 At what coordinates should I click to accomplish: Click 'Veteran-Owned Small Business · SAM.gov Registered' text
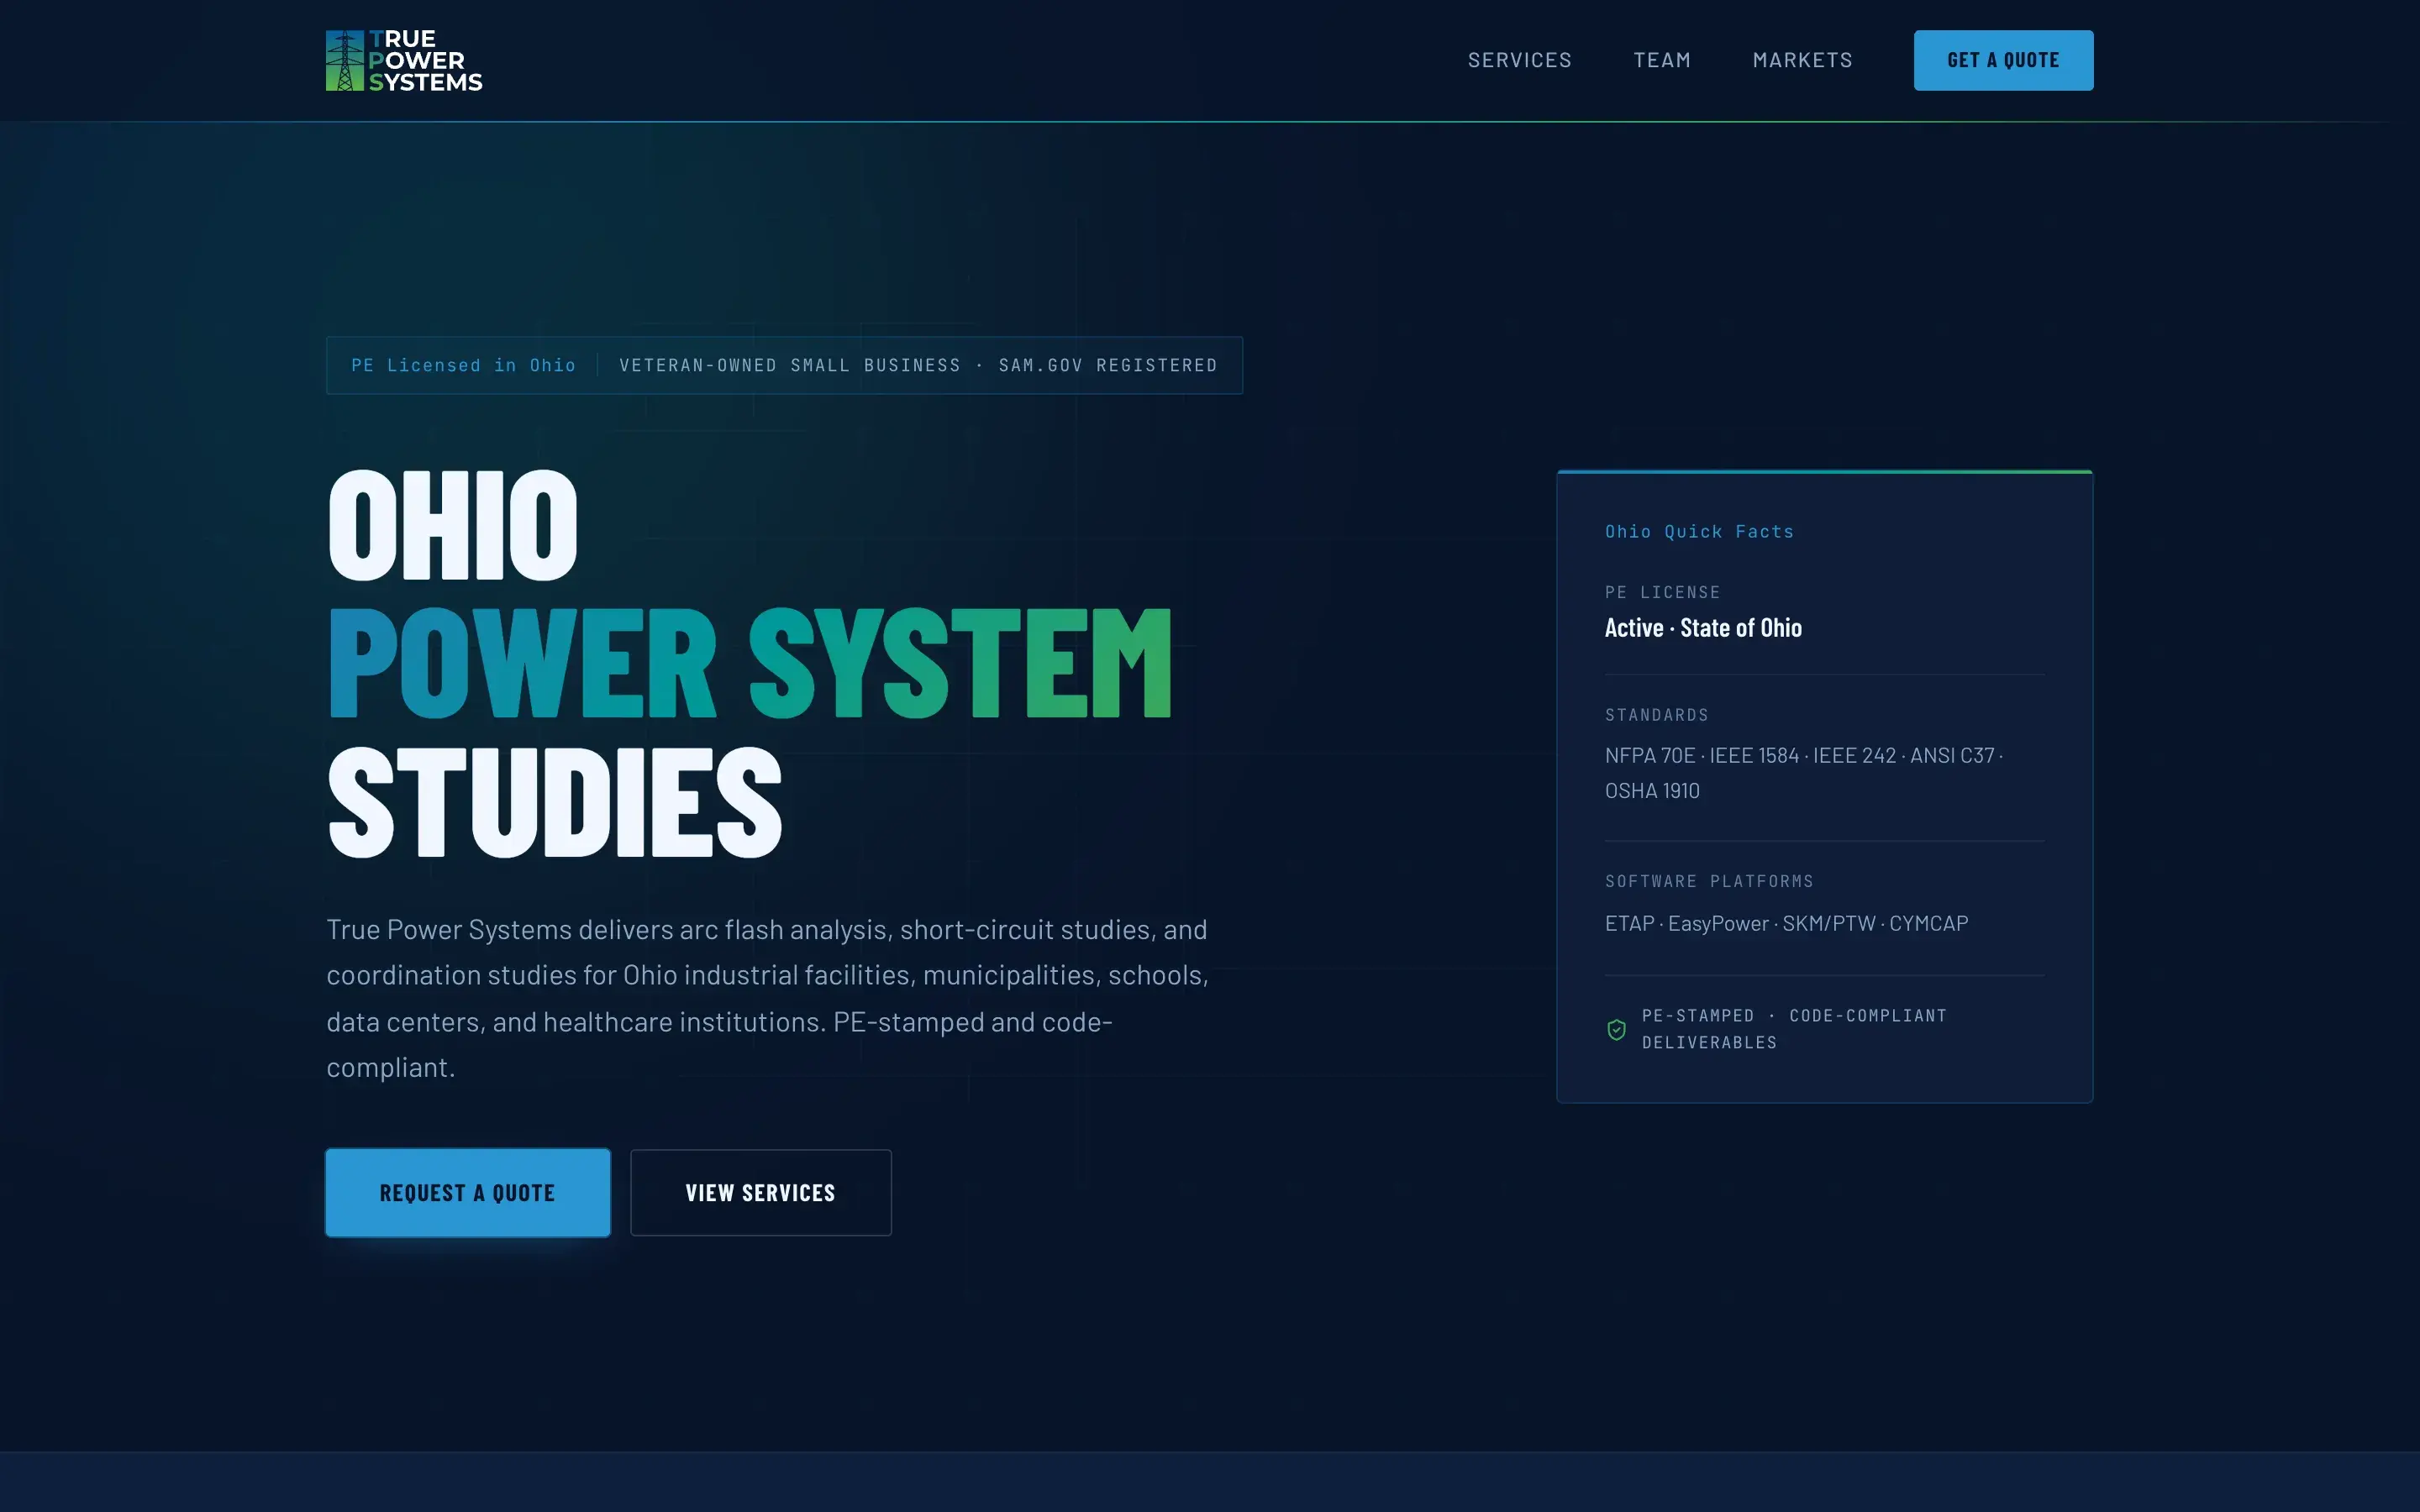click(918, 365)
